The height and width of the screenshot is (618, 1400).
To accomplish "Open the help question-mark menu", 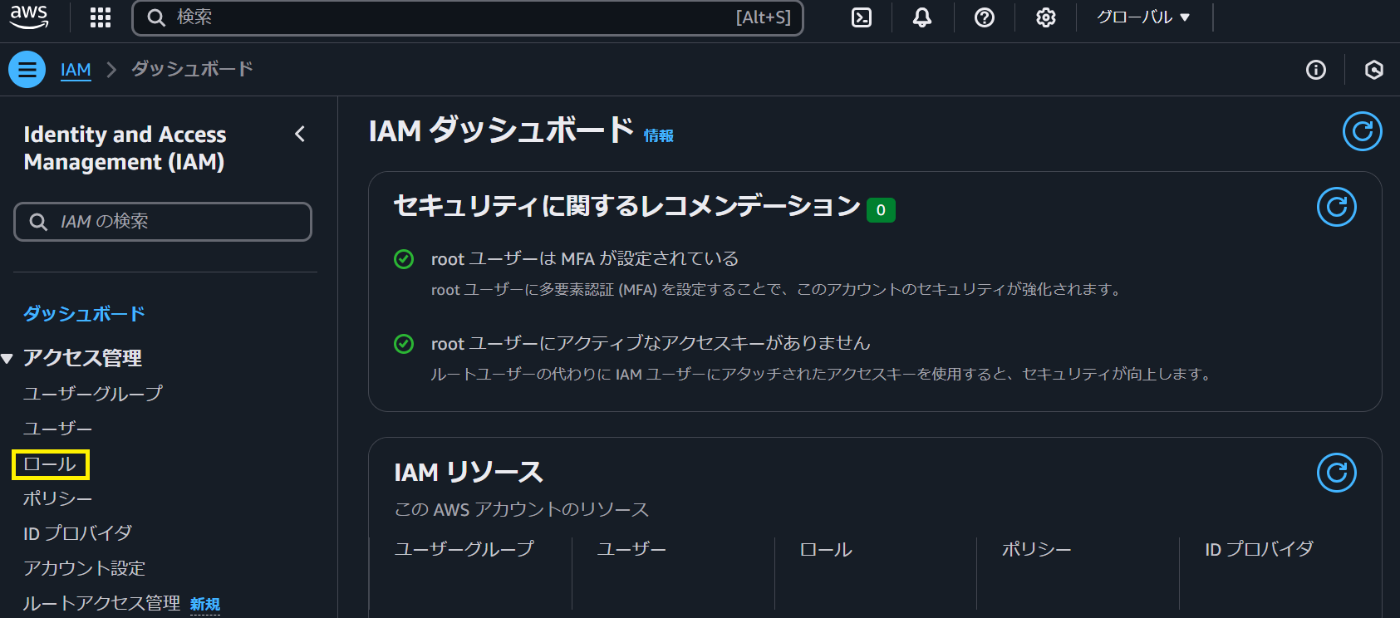I will (x=984, y=17).
